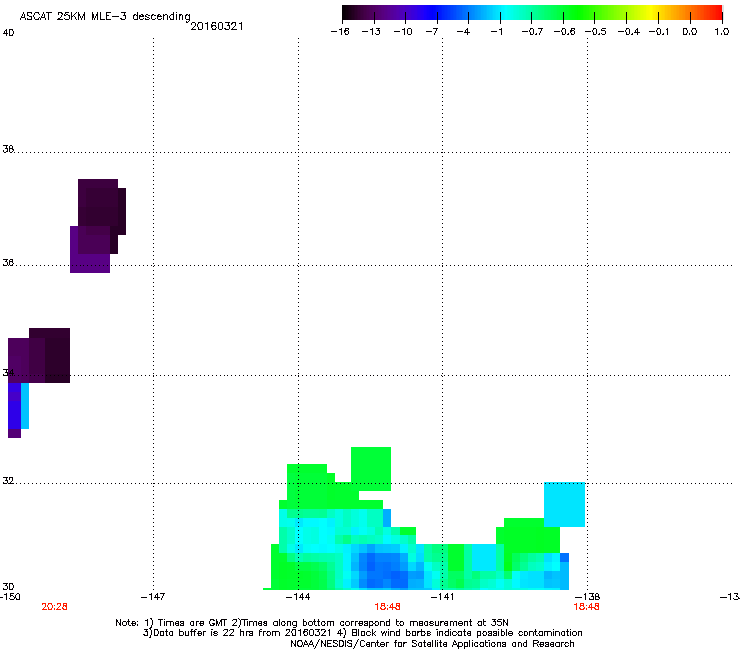Screen dimensions: 740x650
Task: Click the red timestamp 18:48 below longitude -141
Action: [387, 607]
